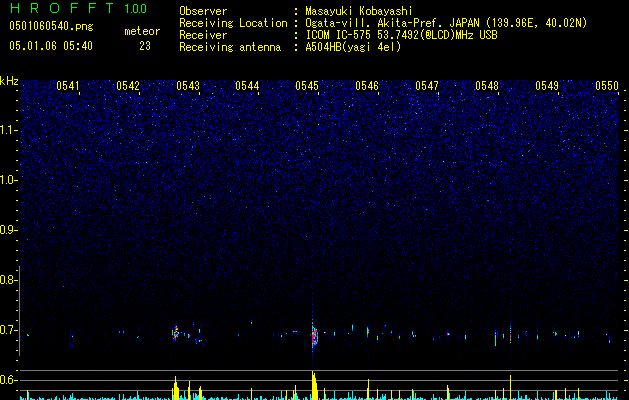
Task: Click the 0548 time marker
Action: (487, 86)
